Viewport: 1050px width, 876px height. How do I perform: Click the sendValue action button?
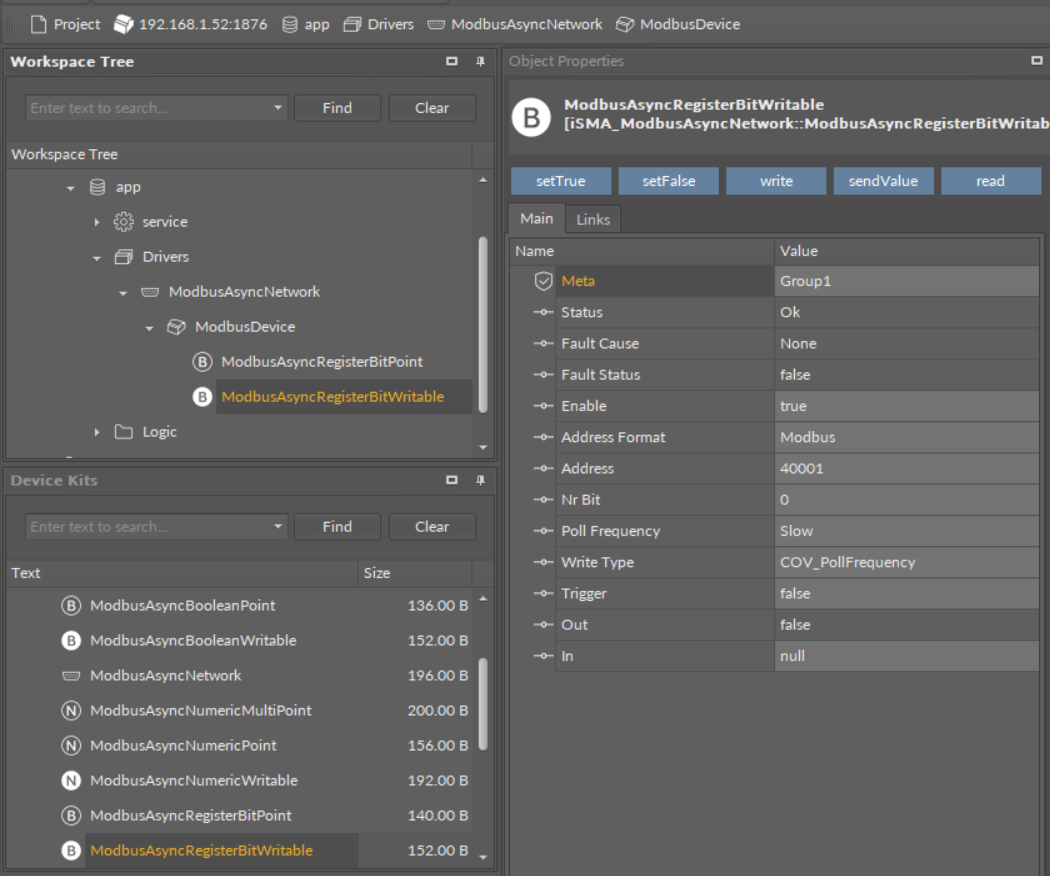pyautogui.click(x=883, y=181)
